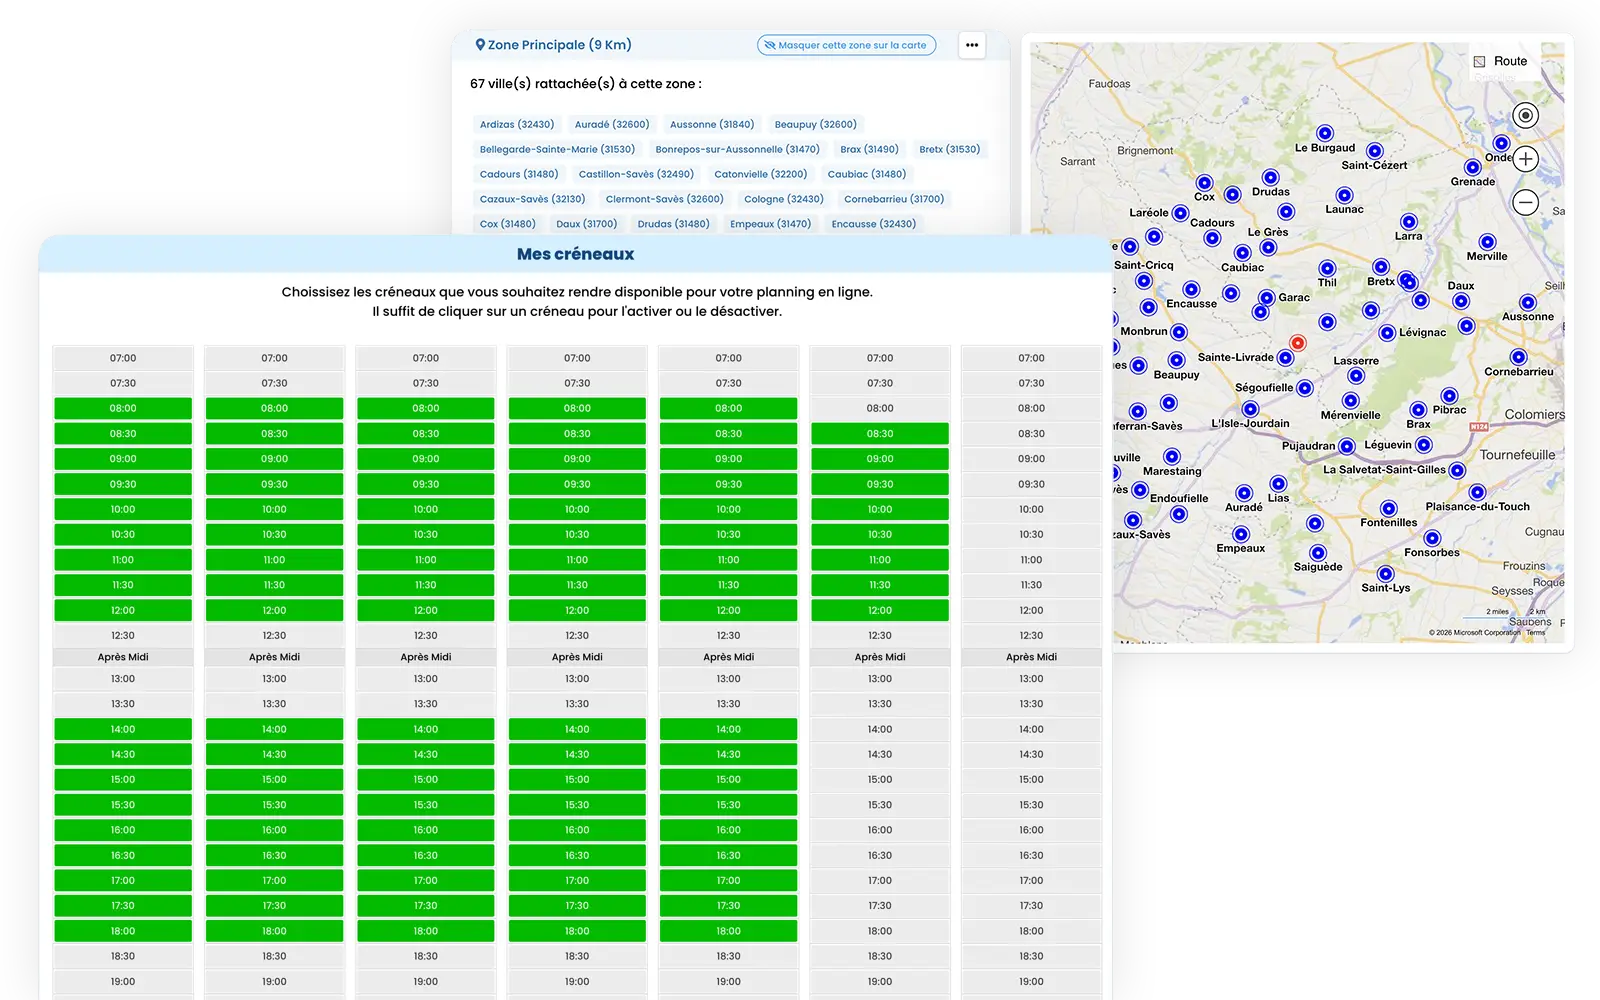Enable the 08:00 slot in sixth column
This screenshot has height=1000, width=1600.
880,409
